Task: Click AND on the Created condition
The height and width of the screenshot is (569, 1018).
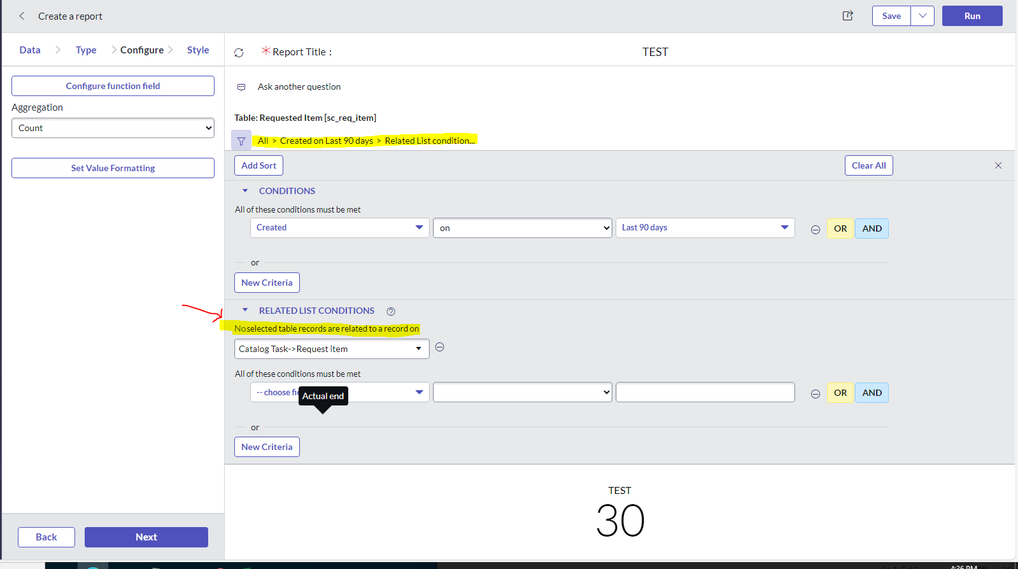Action: [872, 229]
